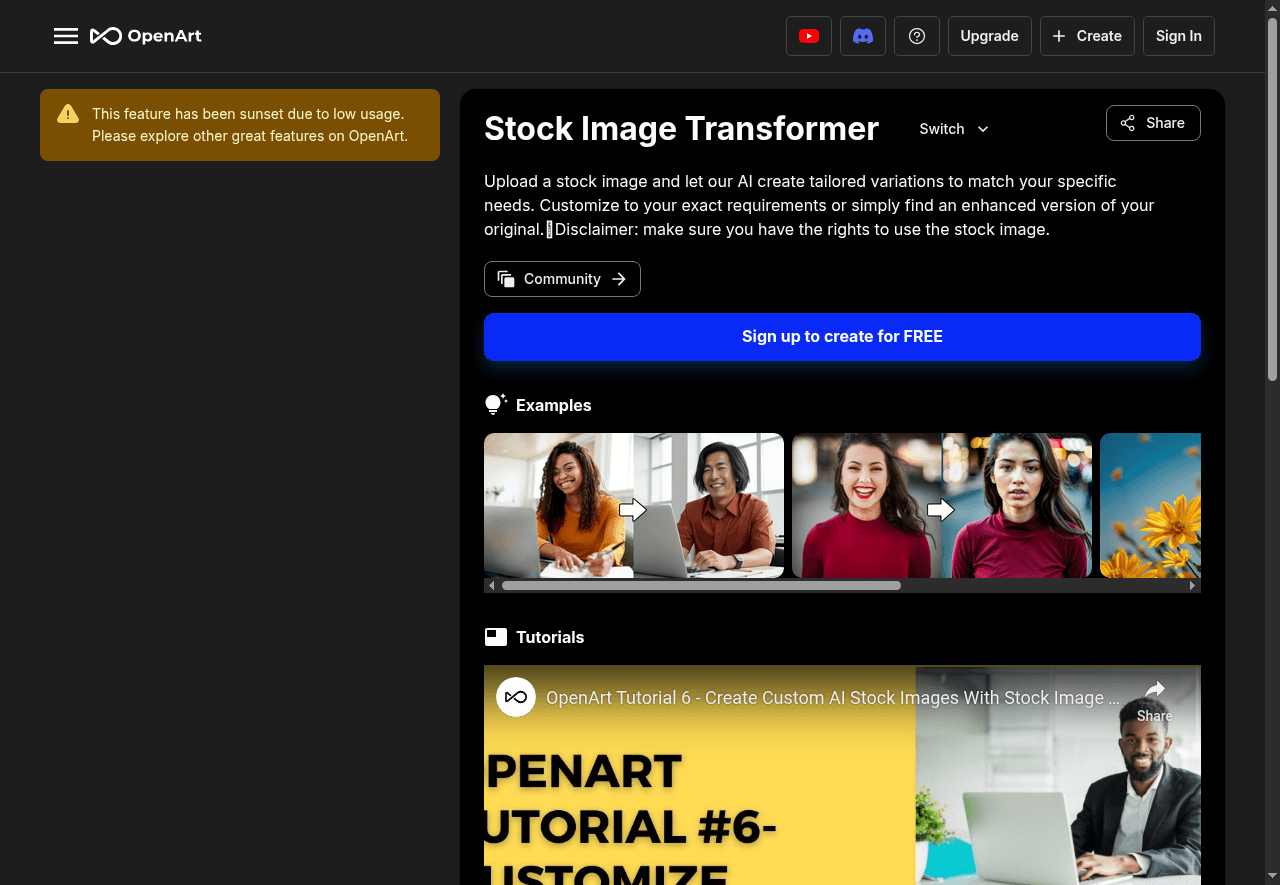This screenshot has width=1280, height=885.
Task: Click Upgrade in the top bar
Action: [x=989, y=35]
